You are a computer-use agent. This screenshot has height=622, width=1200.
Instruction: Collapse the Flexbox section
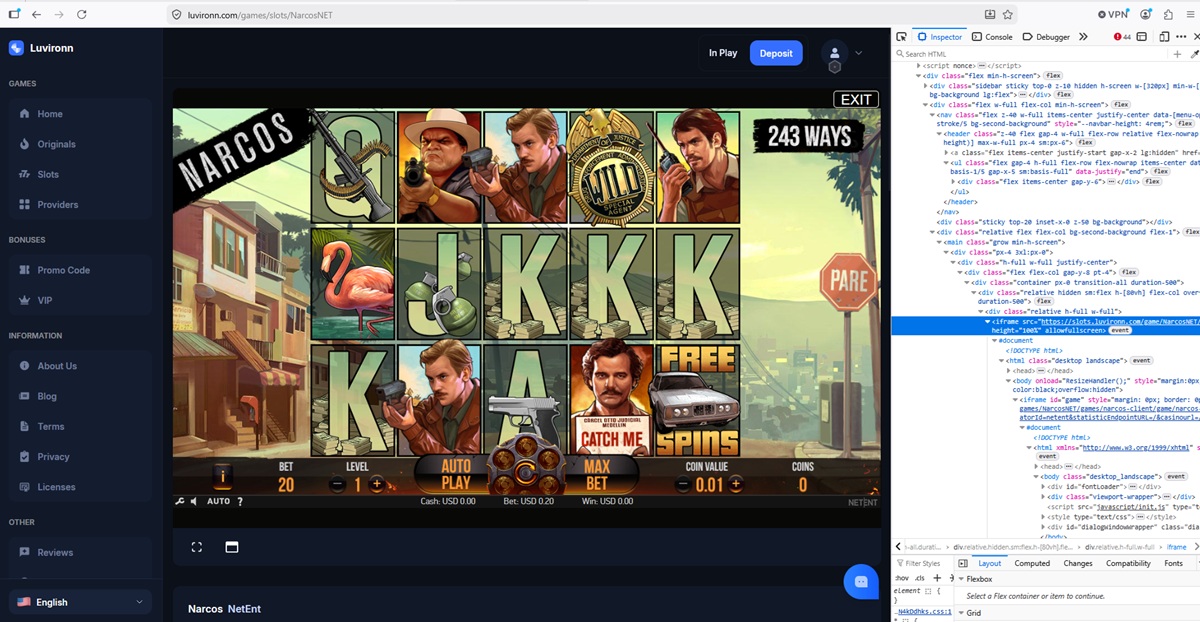tap(962, 579)
